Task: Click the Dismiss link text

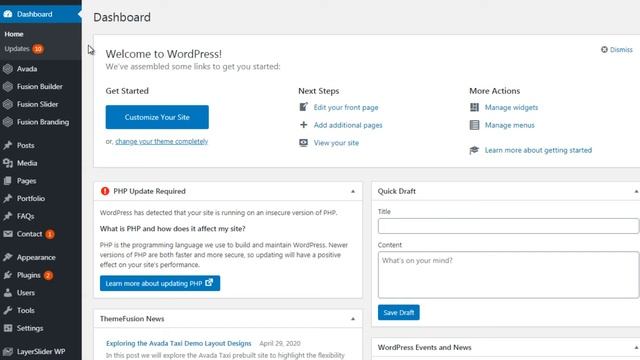Action: [x=621, y=49]
